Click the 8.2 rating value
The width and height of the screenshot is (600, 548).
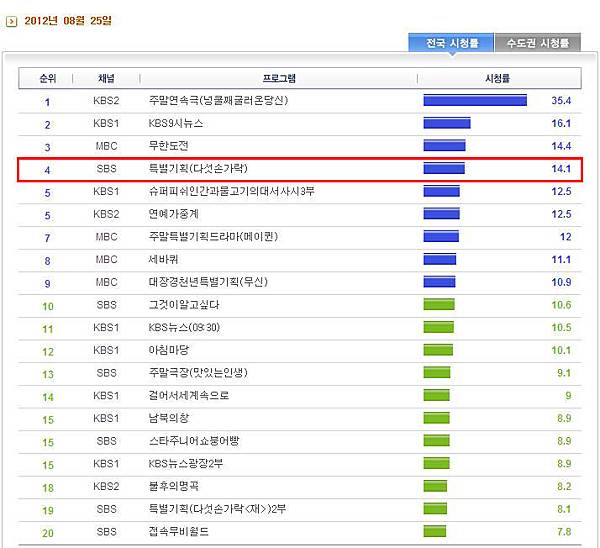(564, 486)
